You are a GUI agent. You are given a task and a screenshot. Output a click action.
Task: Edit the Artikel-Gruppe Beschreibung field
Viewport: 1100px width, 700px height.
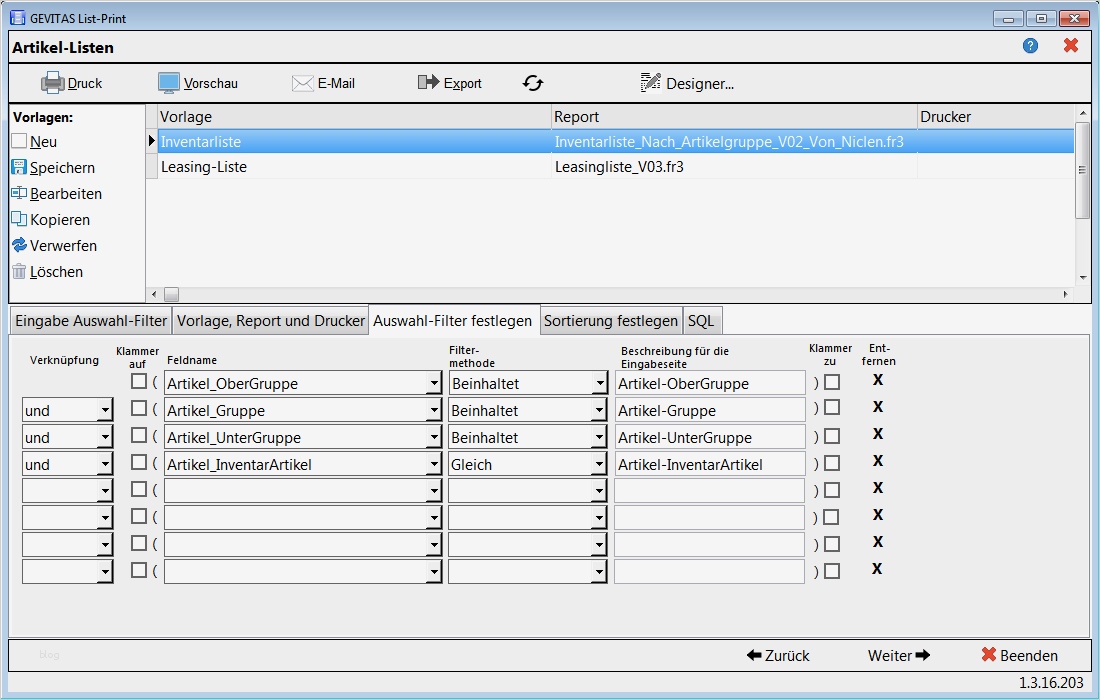710,410
